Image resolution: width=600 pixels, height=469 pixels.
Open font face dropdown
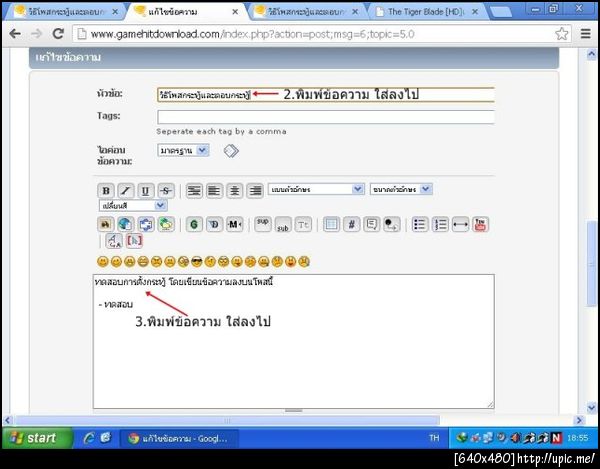coord(316,189)
